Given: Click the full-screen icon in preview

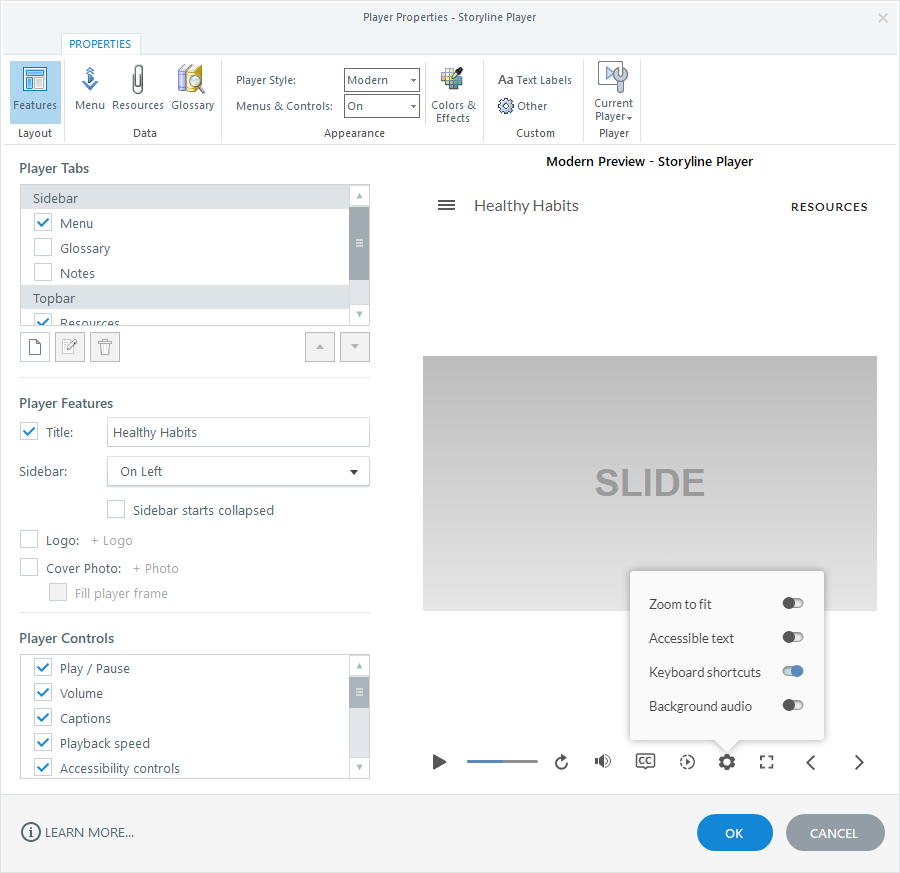Looking at the screenshot, I should click(766, 762).
